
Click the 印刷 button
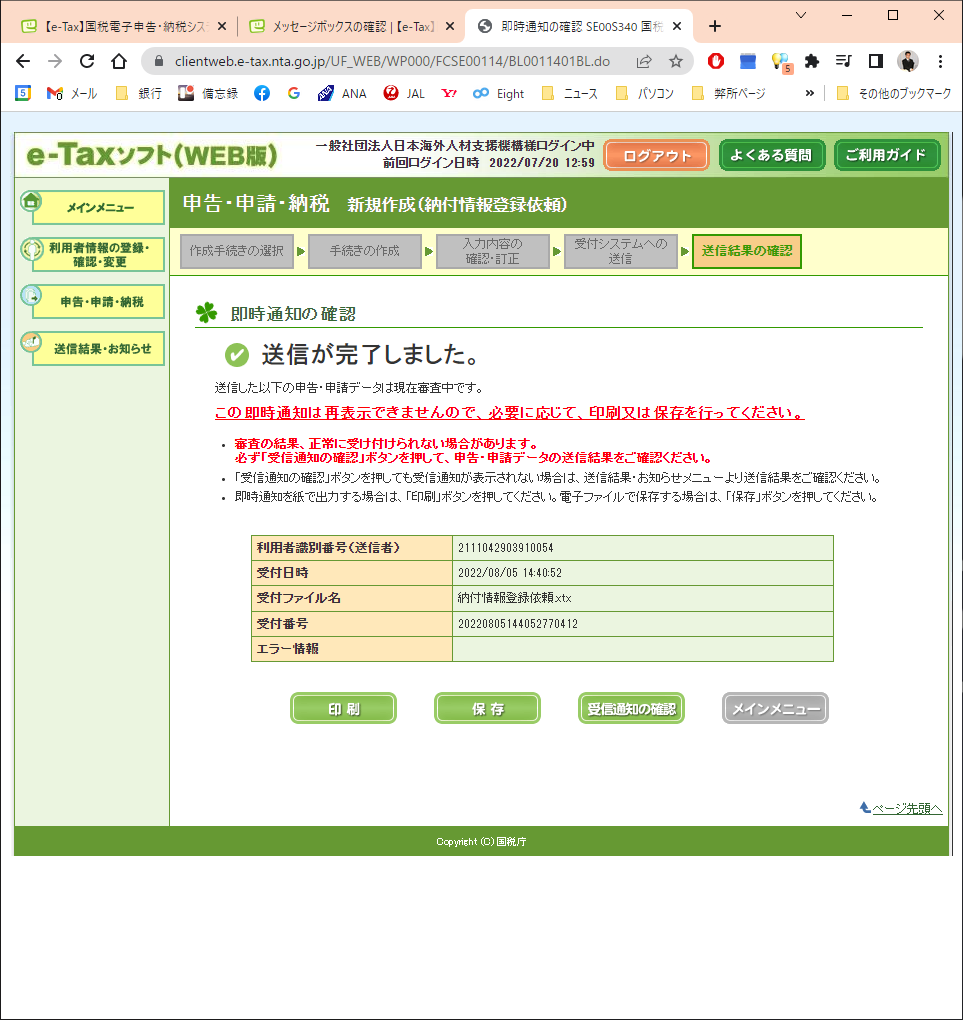(344, 708)
